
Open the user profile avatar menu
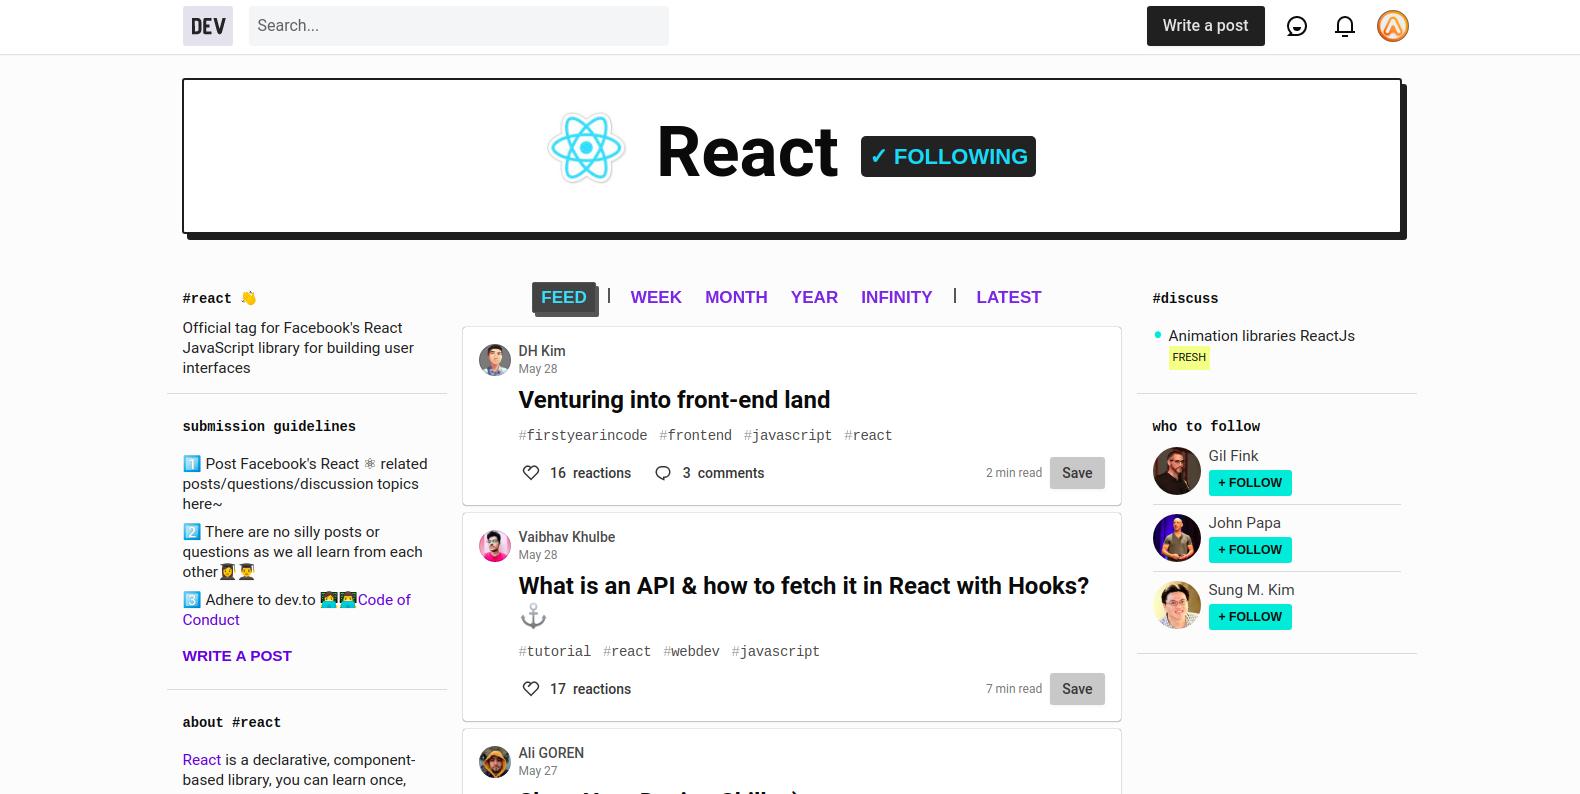point(1392,26)
